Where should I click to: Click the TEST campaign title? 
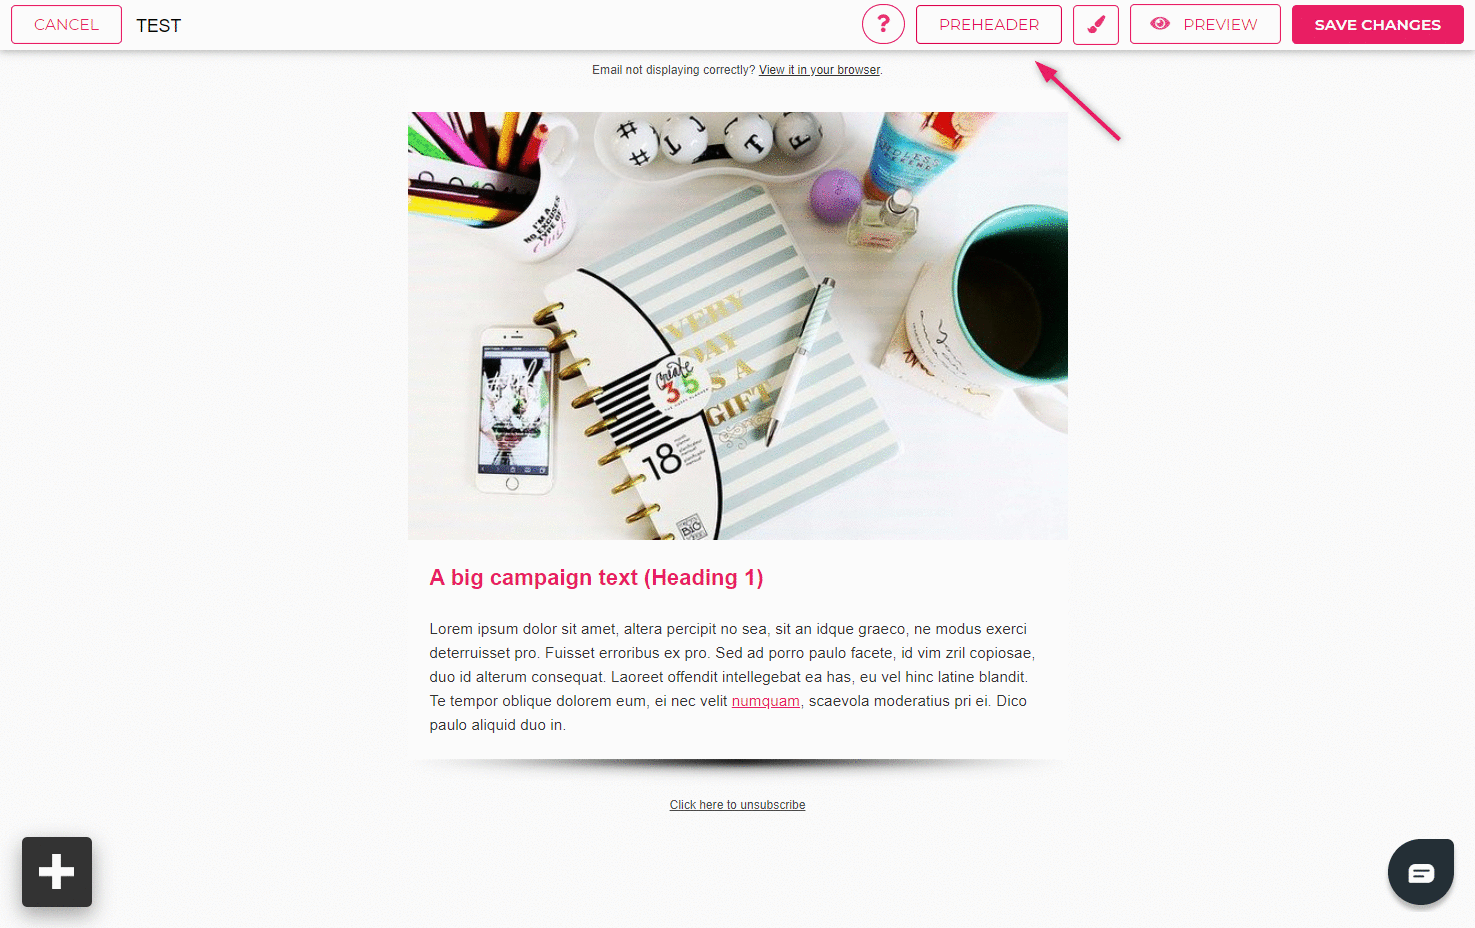tap(159, 26)
